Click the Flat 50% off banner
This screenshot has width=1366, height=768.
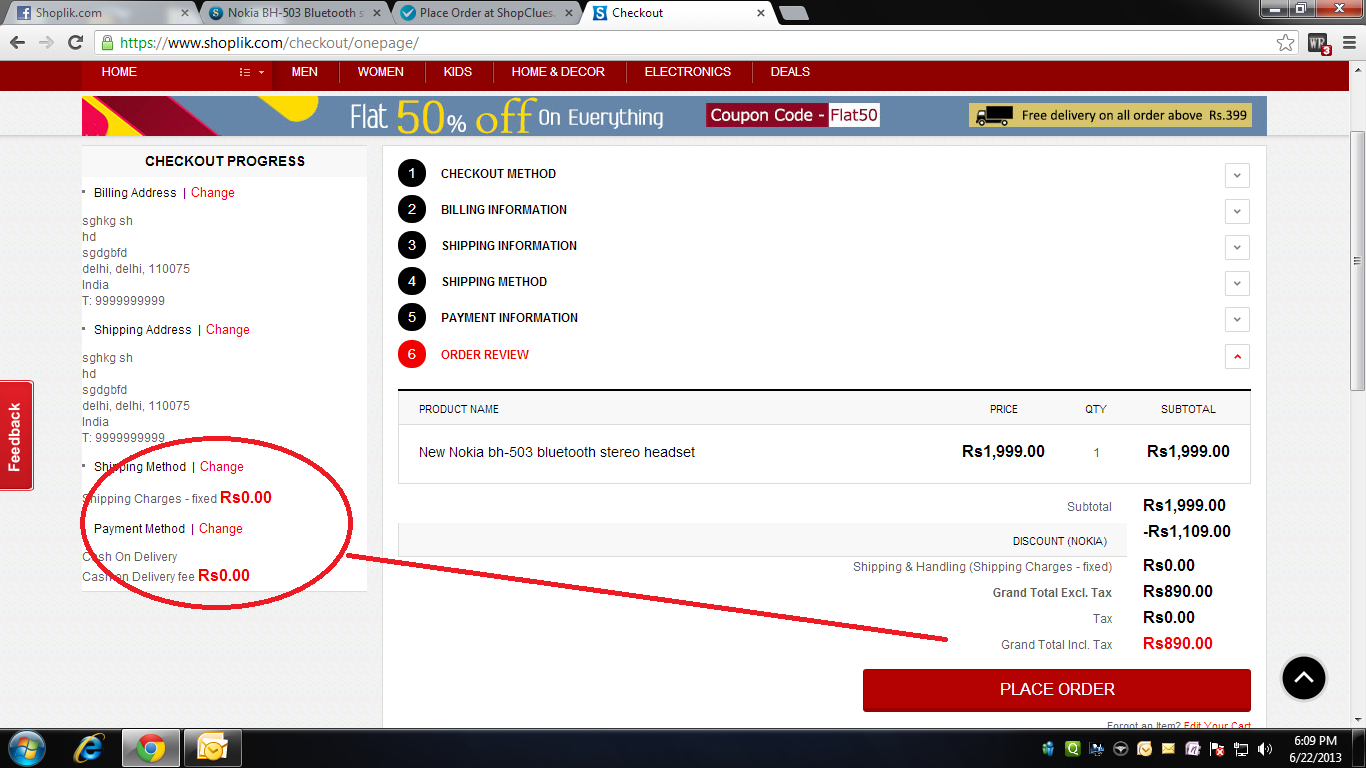click(674, 116)
